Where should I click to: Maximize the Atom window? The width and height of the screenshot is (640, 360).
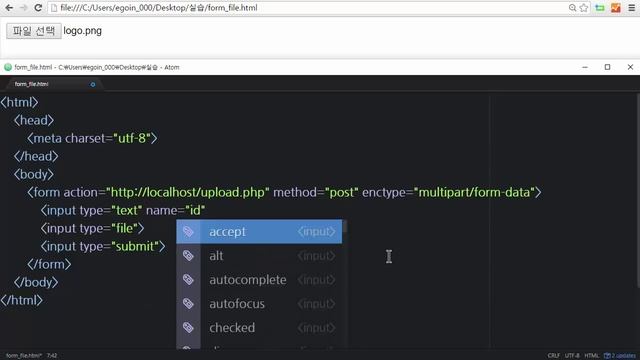pos(607,67)
